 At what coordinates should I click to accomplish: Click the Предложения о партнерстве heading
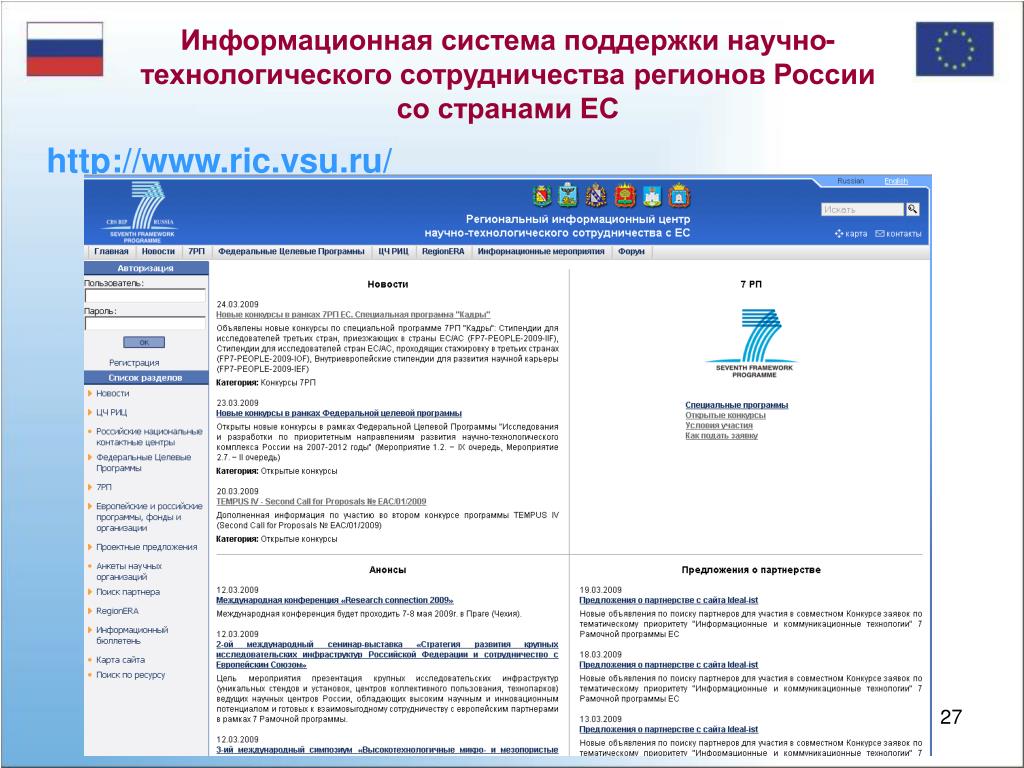(x=751, y=569)
